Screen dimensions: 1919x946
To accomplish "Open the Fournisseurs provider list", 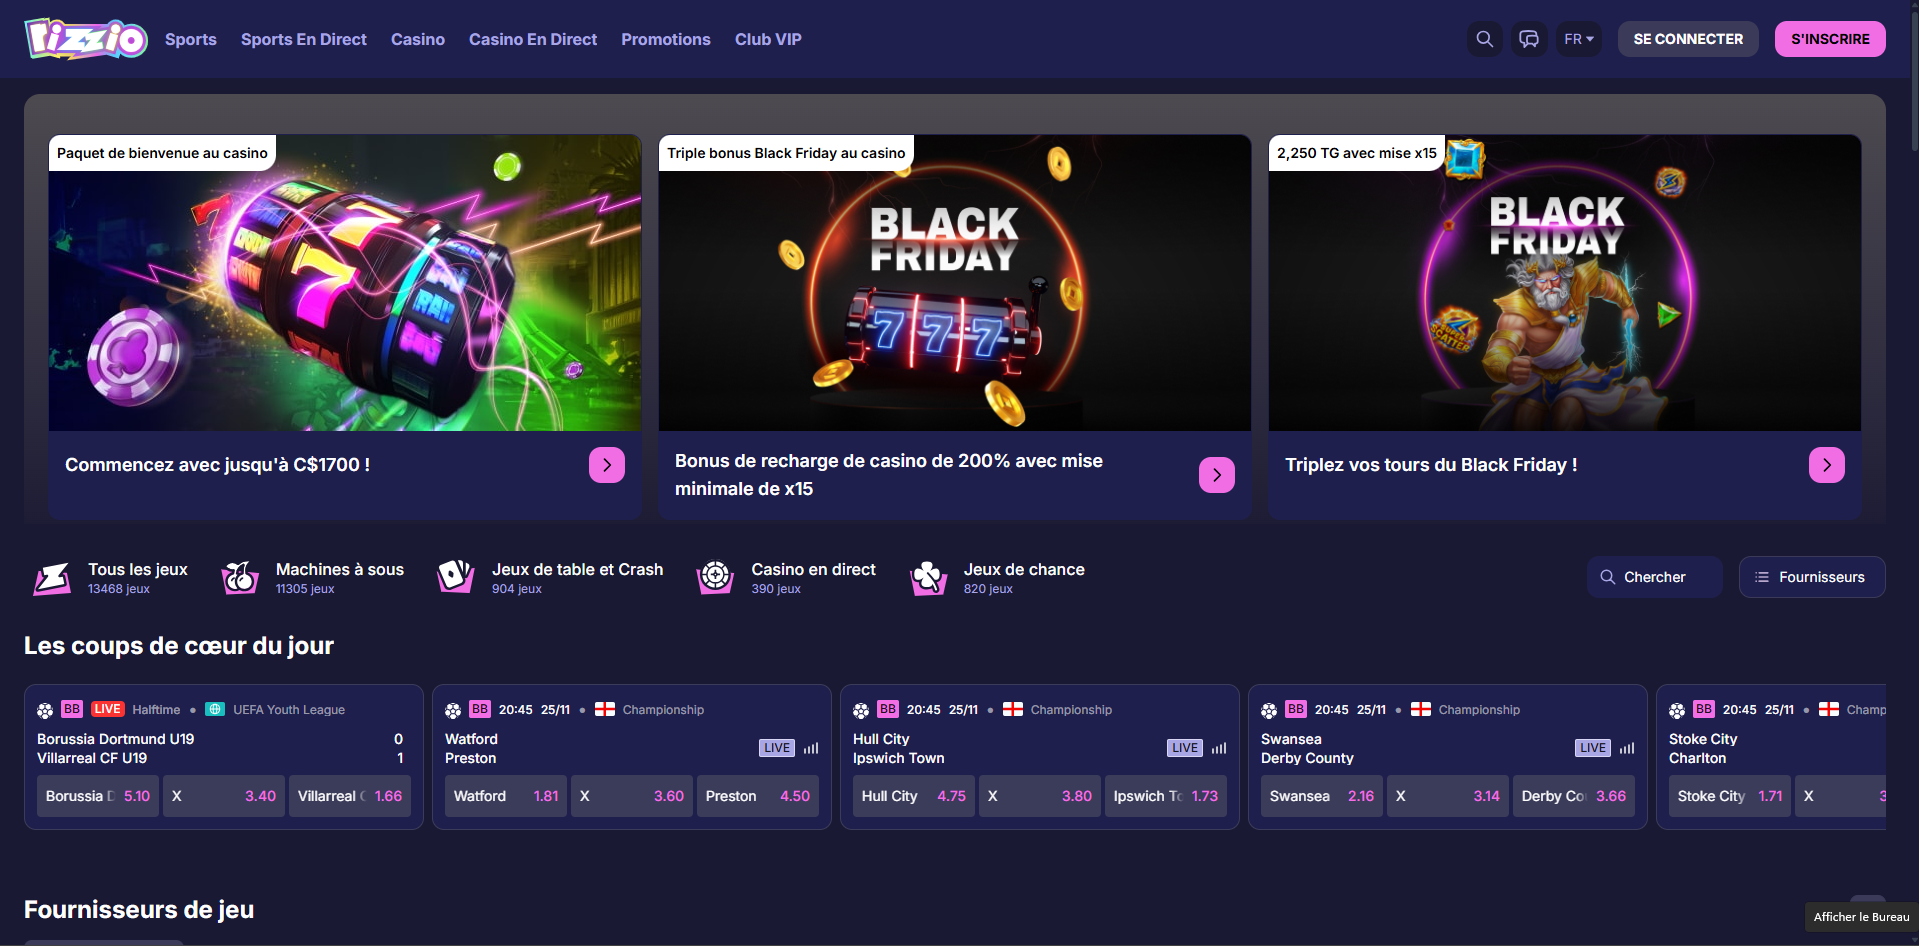I will tap(1811, 577).
